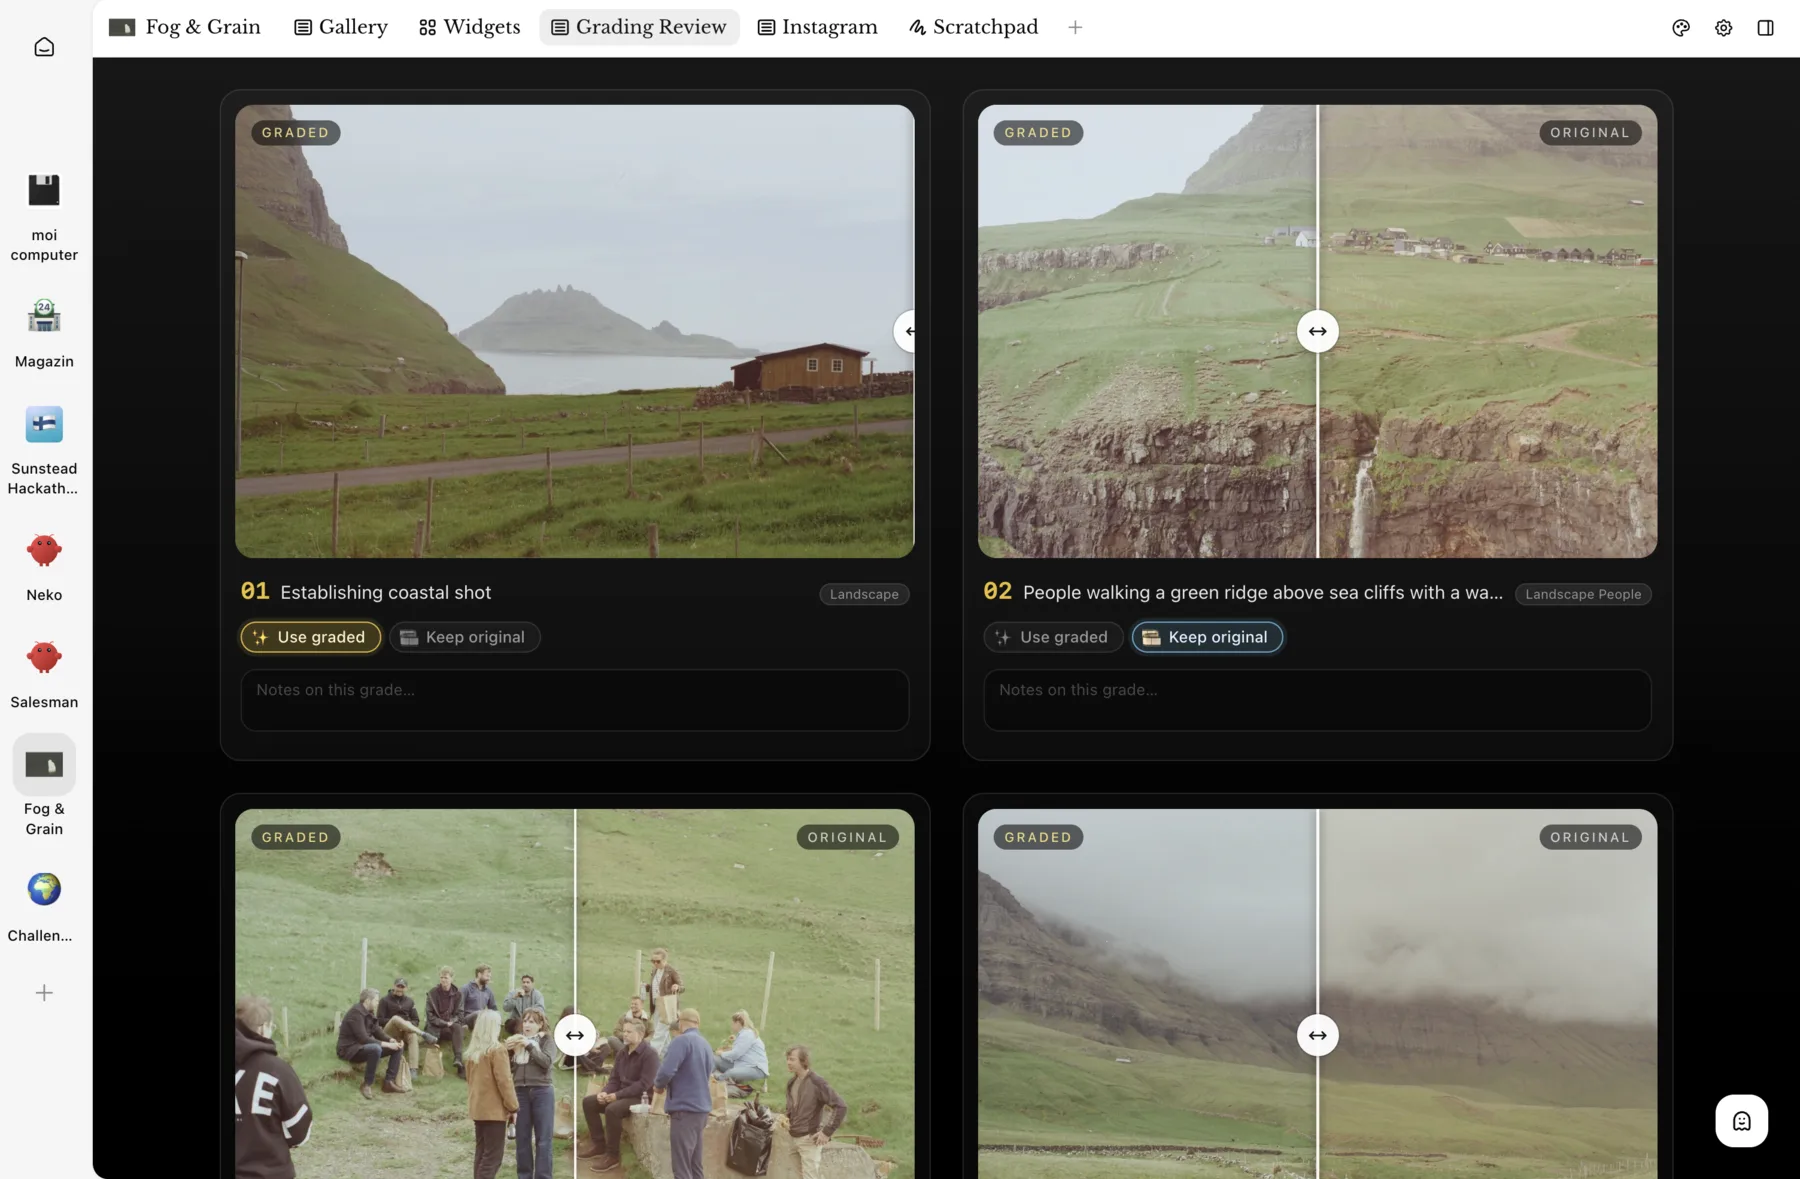Go to the home icon in sidebar

coord(44,47)
